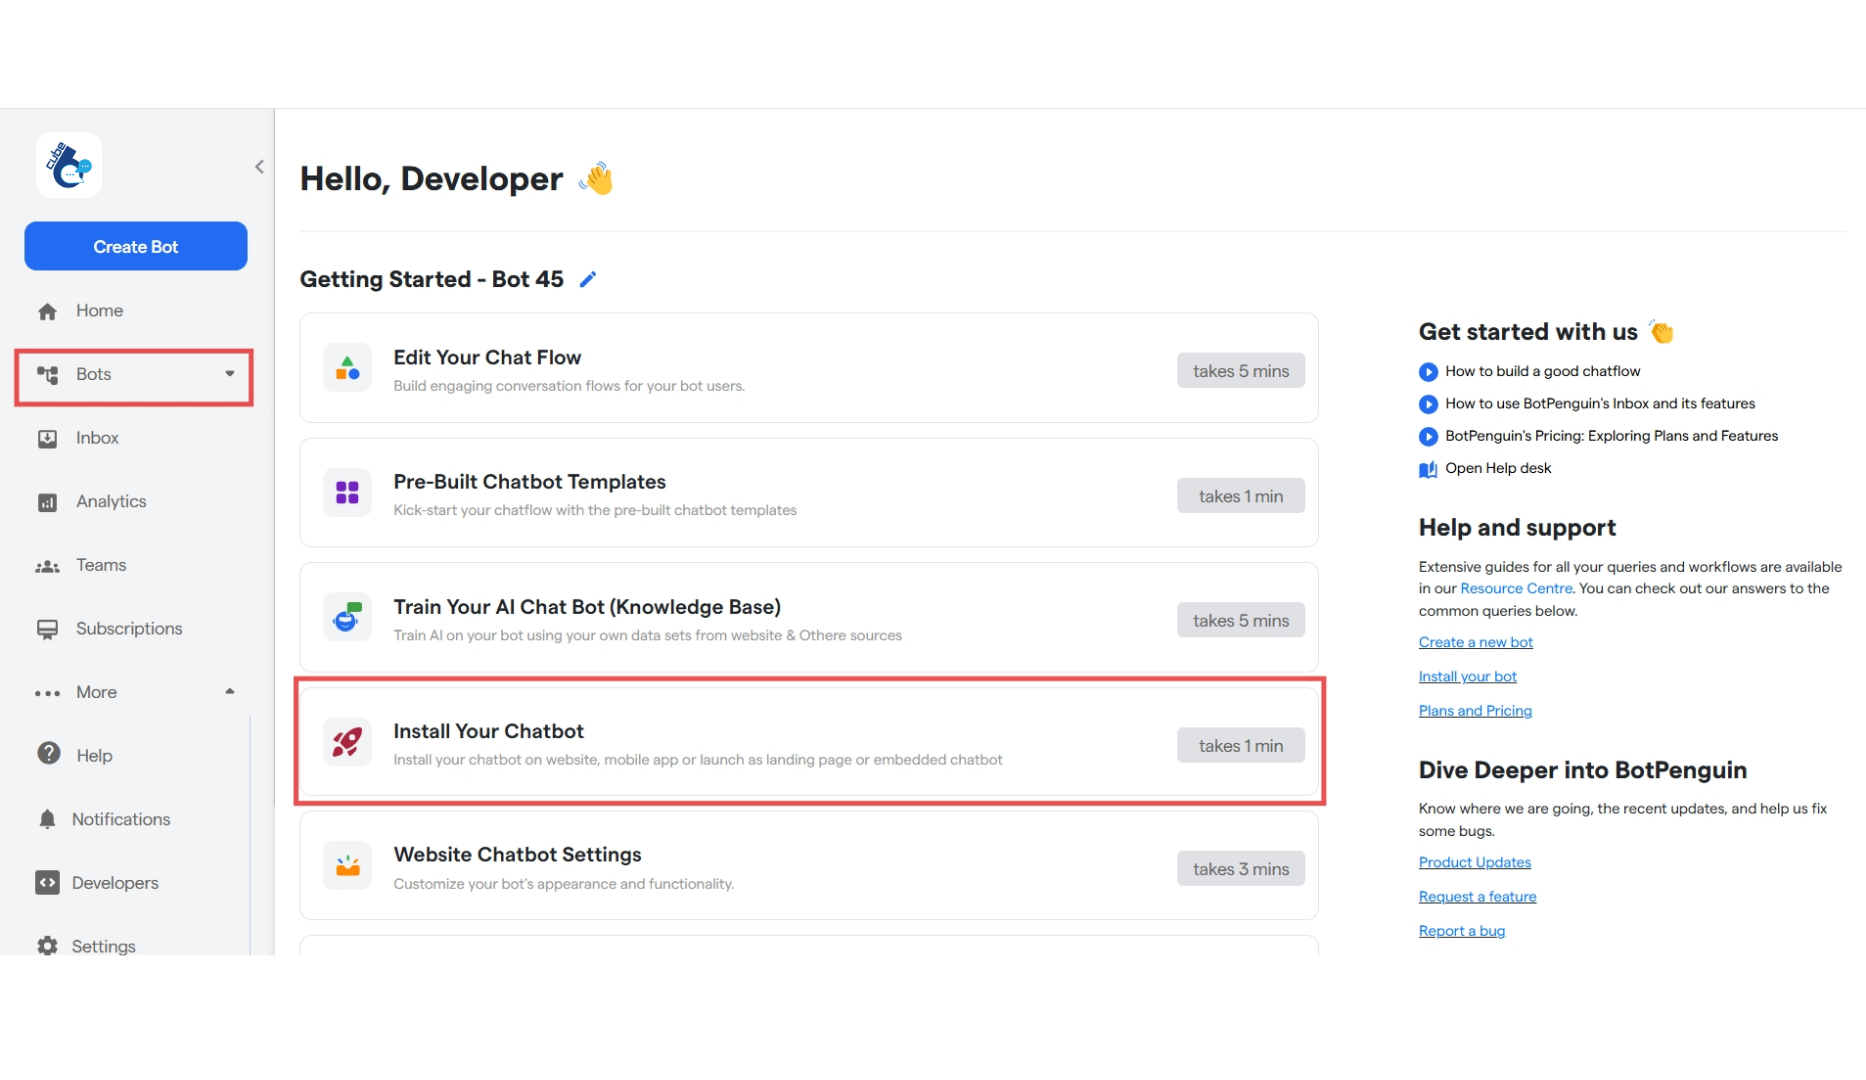Image resolution: width=1866 pixels, height=1080 pixels.
Task: Open 'How to build a good chatflow' link
Action: click(1542, 371)
